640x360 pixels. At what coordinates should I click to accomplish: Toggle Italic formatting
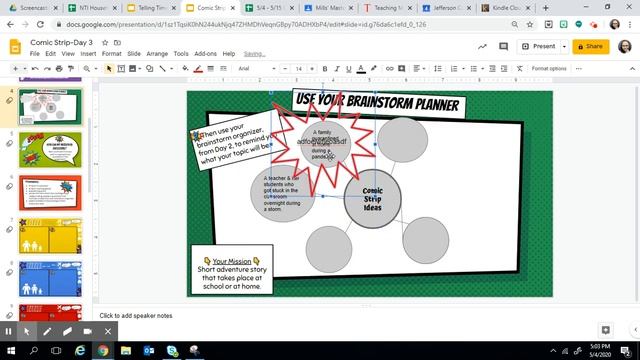pyautogui.click(x=337, y=69)
